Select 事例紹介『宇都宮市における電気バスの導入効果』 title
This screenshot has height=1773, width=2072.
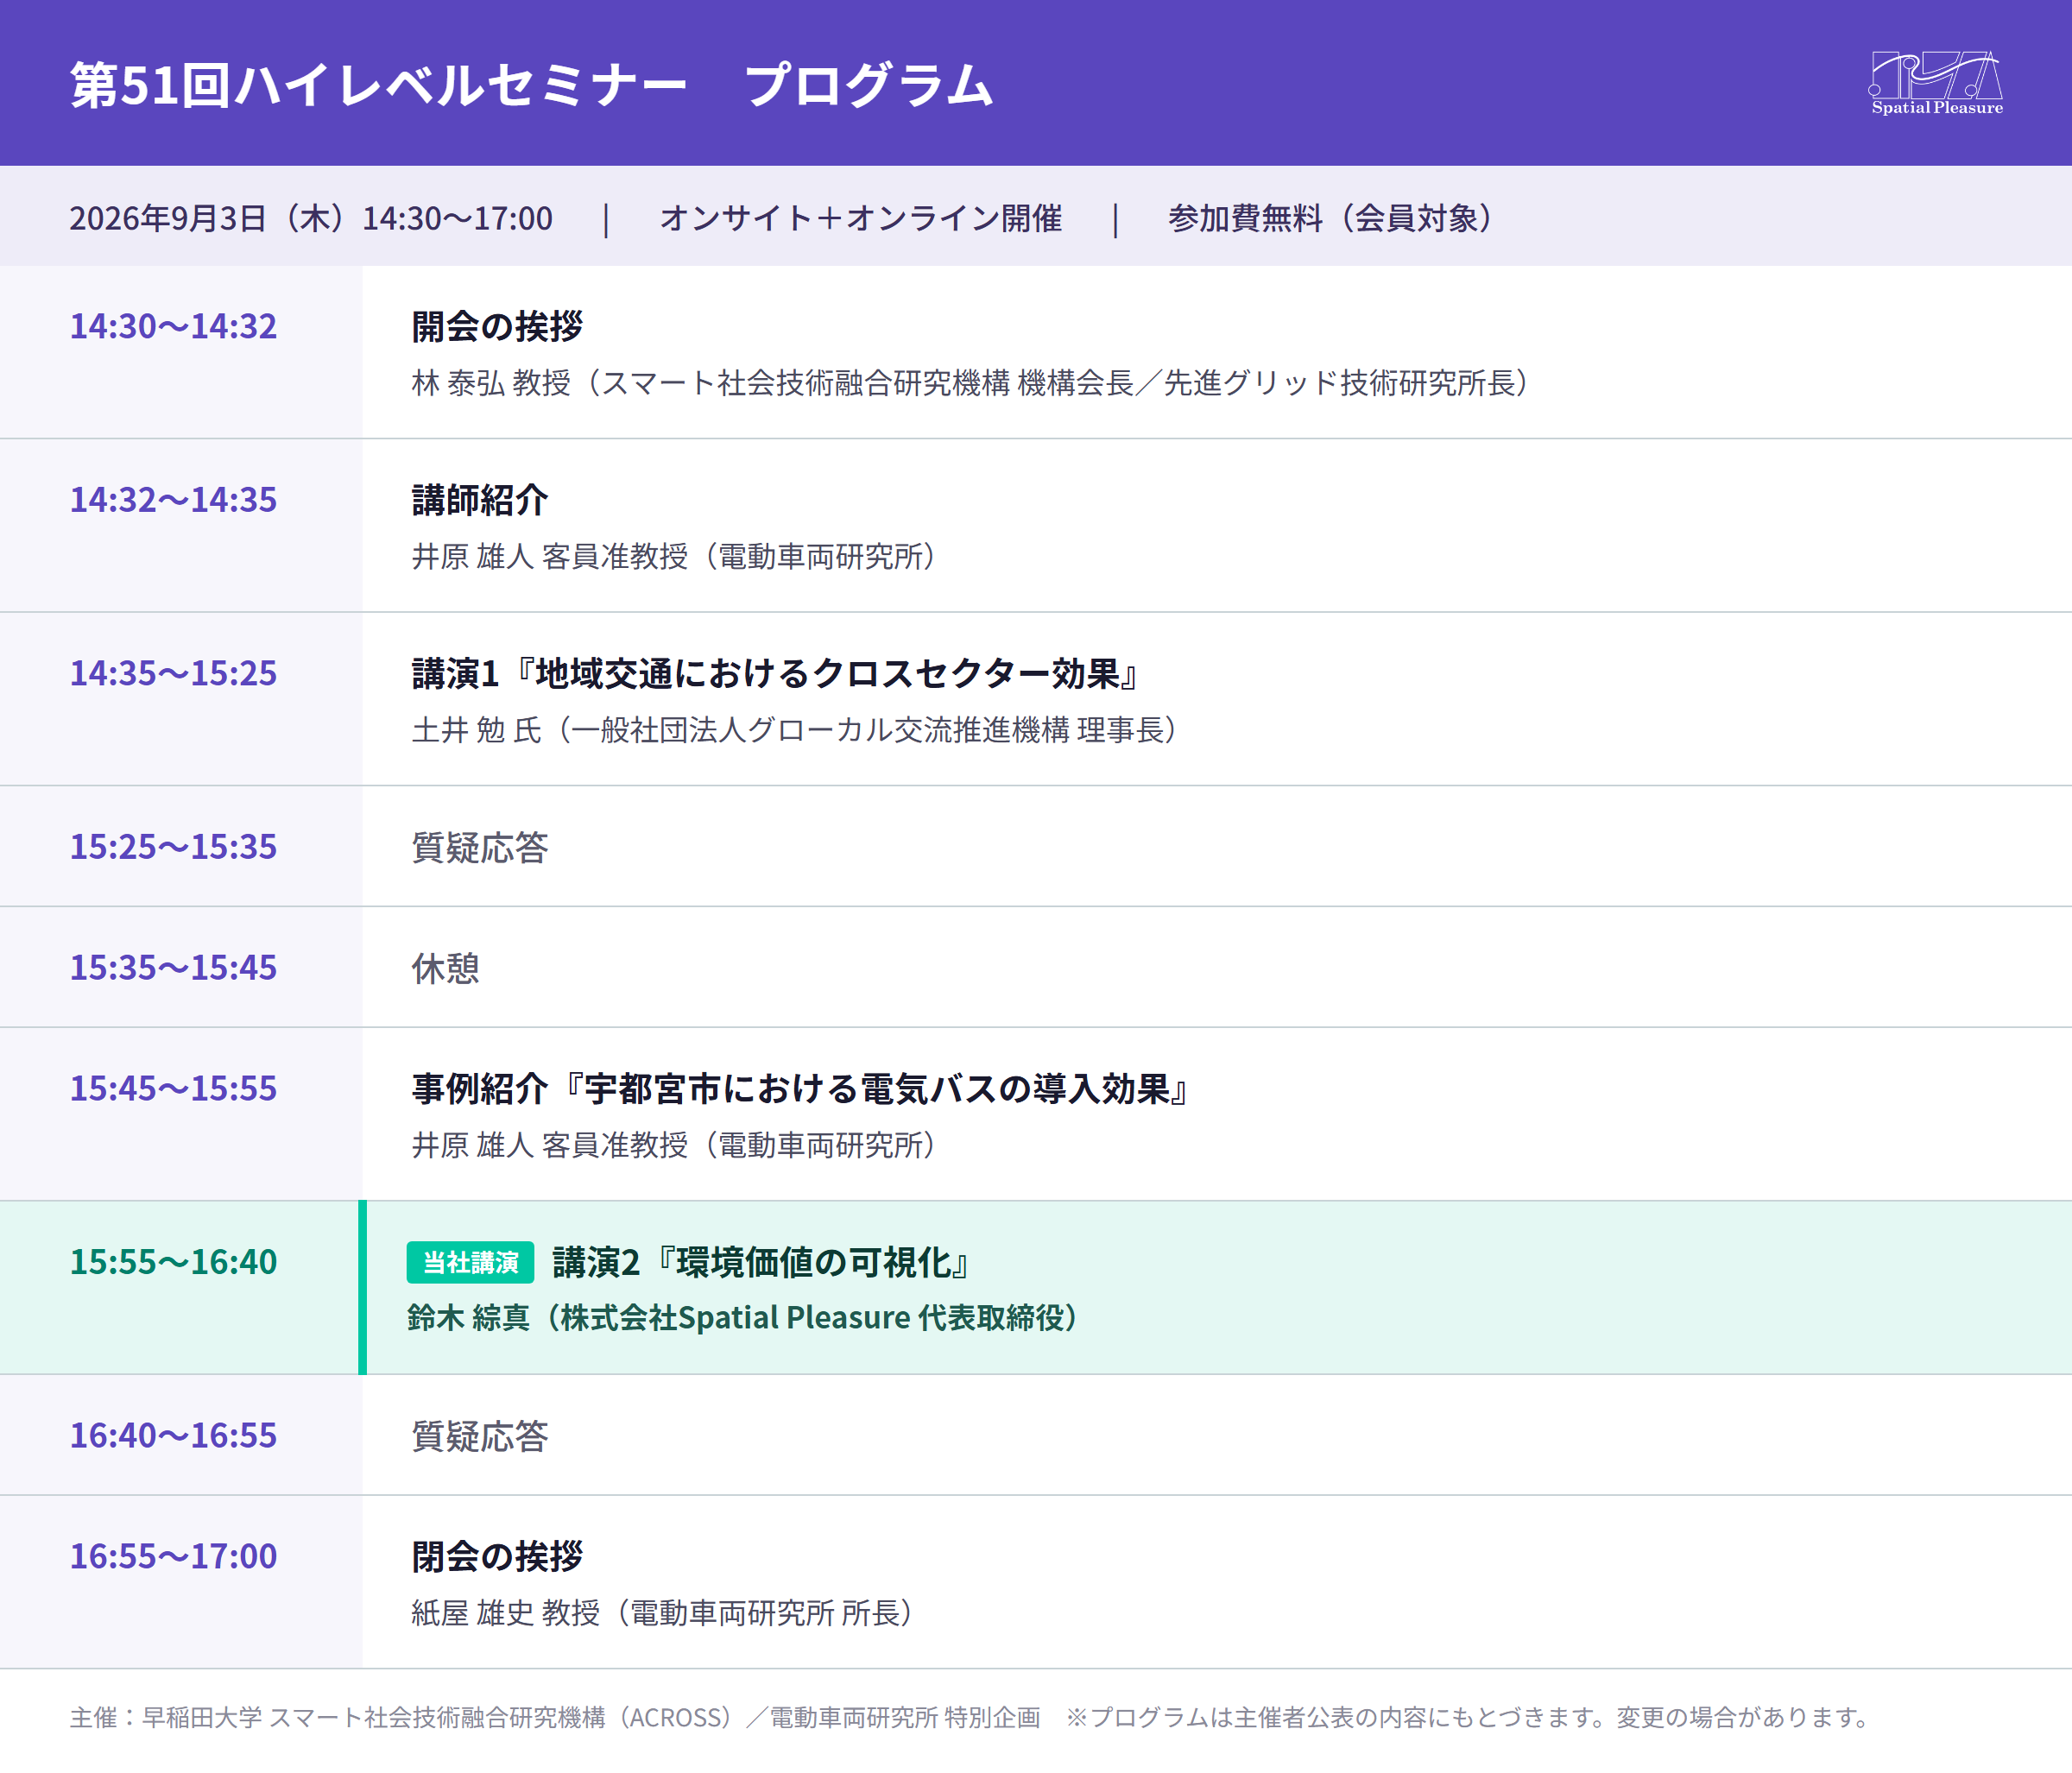click(801, 1089)
